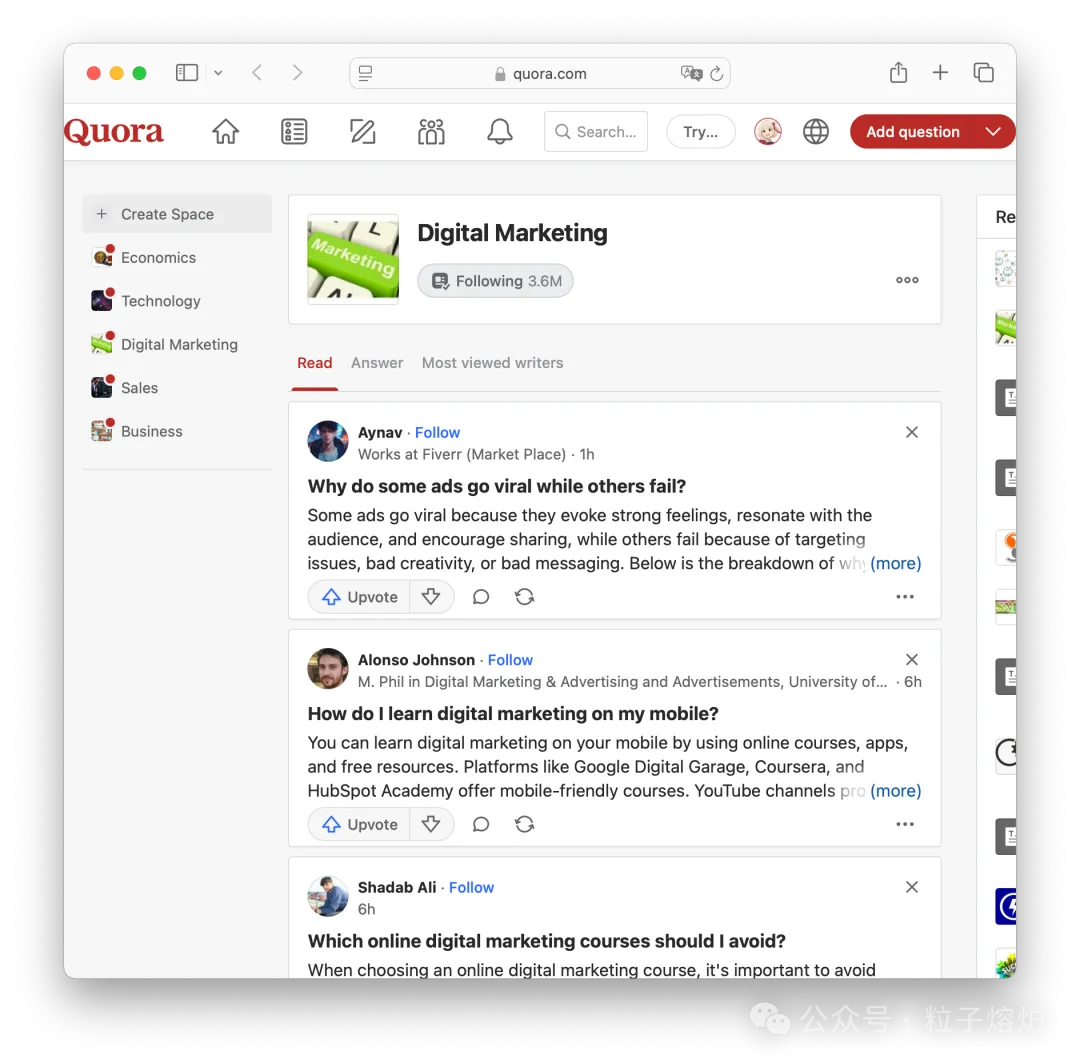Image resolution: width=1080 pixels, height=1063 pixels.
Task: Open more options on Alonso Johnson's answer
Action: pyautogui.click(x=905, y=824)
